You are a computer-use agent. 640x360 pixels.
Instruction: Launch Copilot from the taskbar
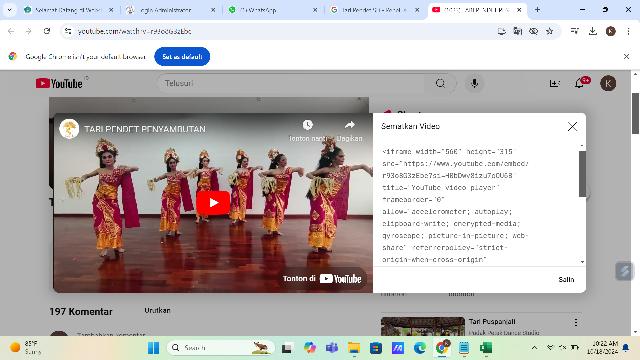[310, 348]
